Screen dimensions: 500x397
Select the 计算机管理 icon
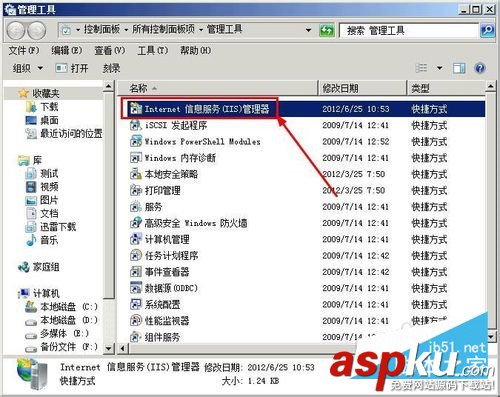click(136, 239)
